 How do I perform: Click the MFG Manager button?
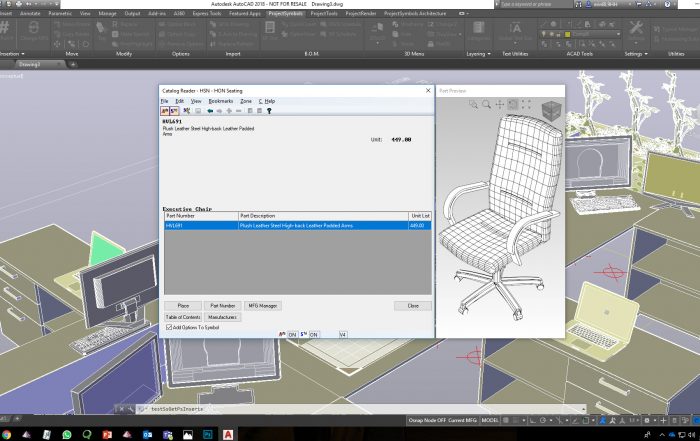pyautogui.click(x=263, y=306)
